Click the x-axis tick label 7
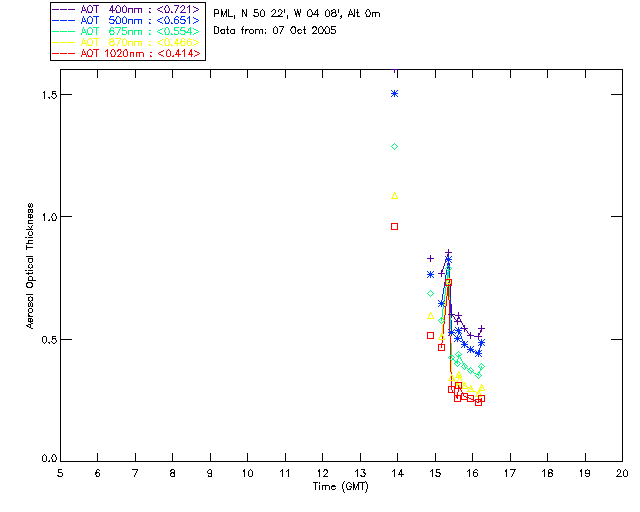The height and width of the screenshot is (512, 640). 135,473
